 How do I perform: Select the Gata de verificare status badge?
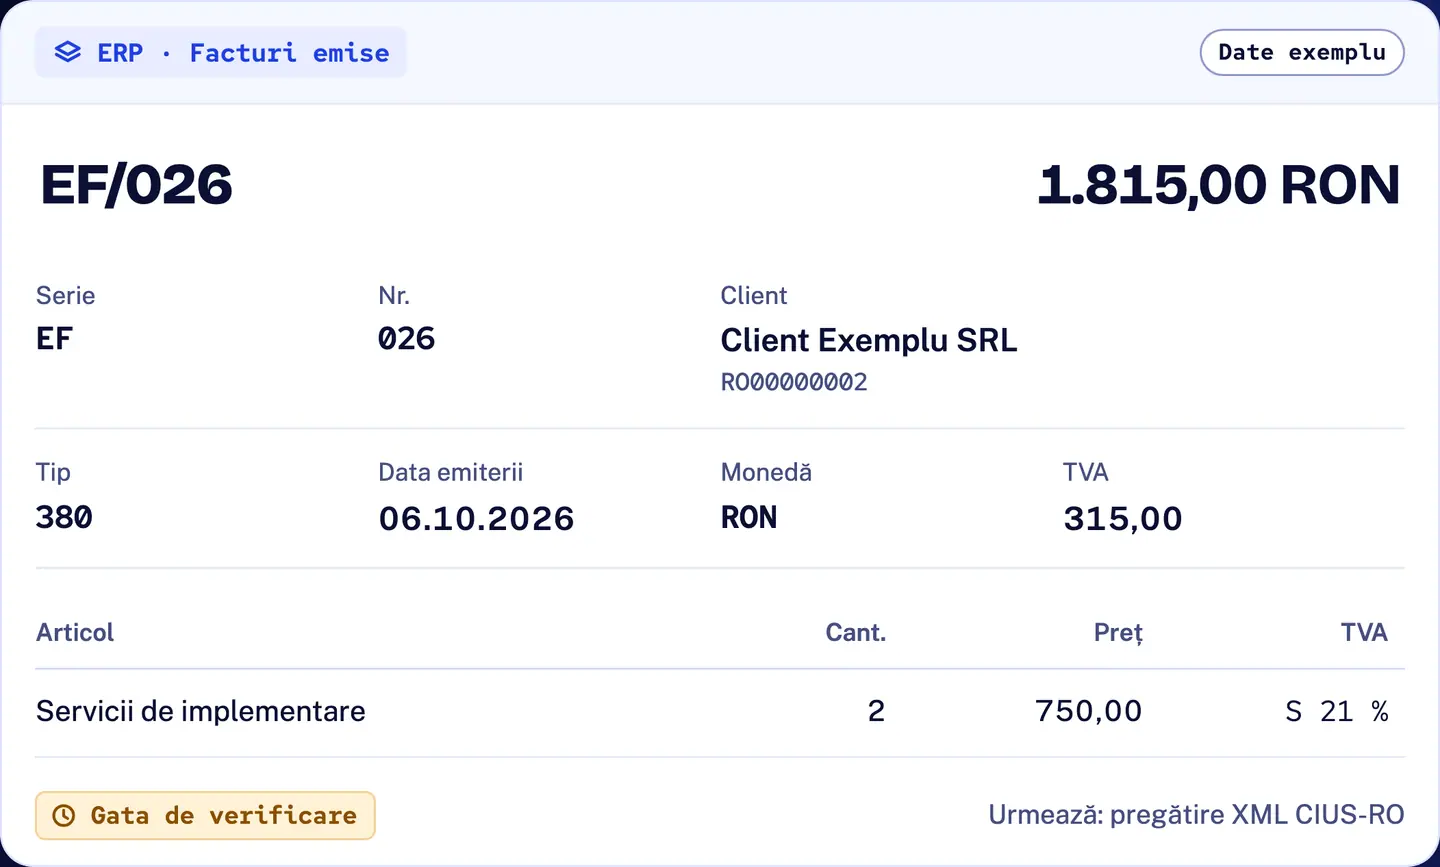pyautogui.click(x=205, y=816)
